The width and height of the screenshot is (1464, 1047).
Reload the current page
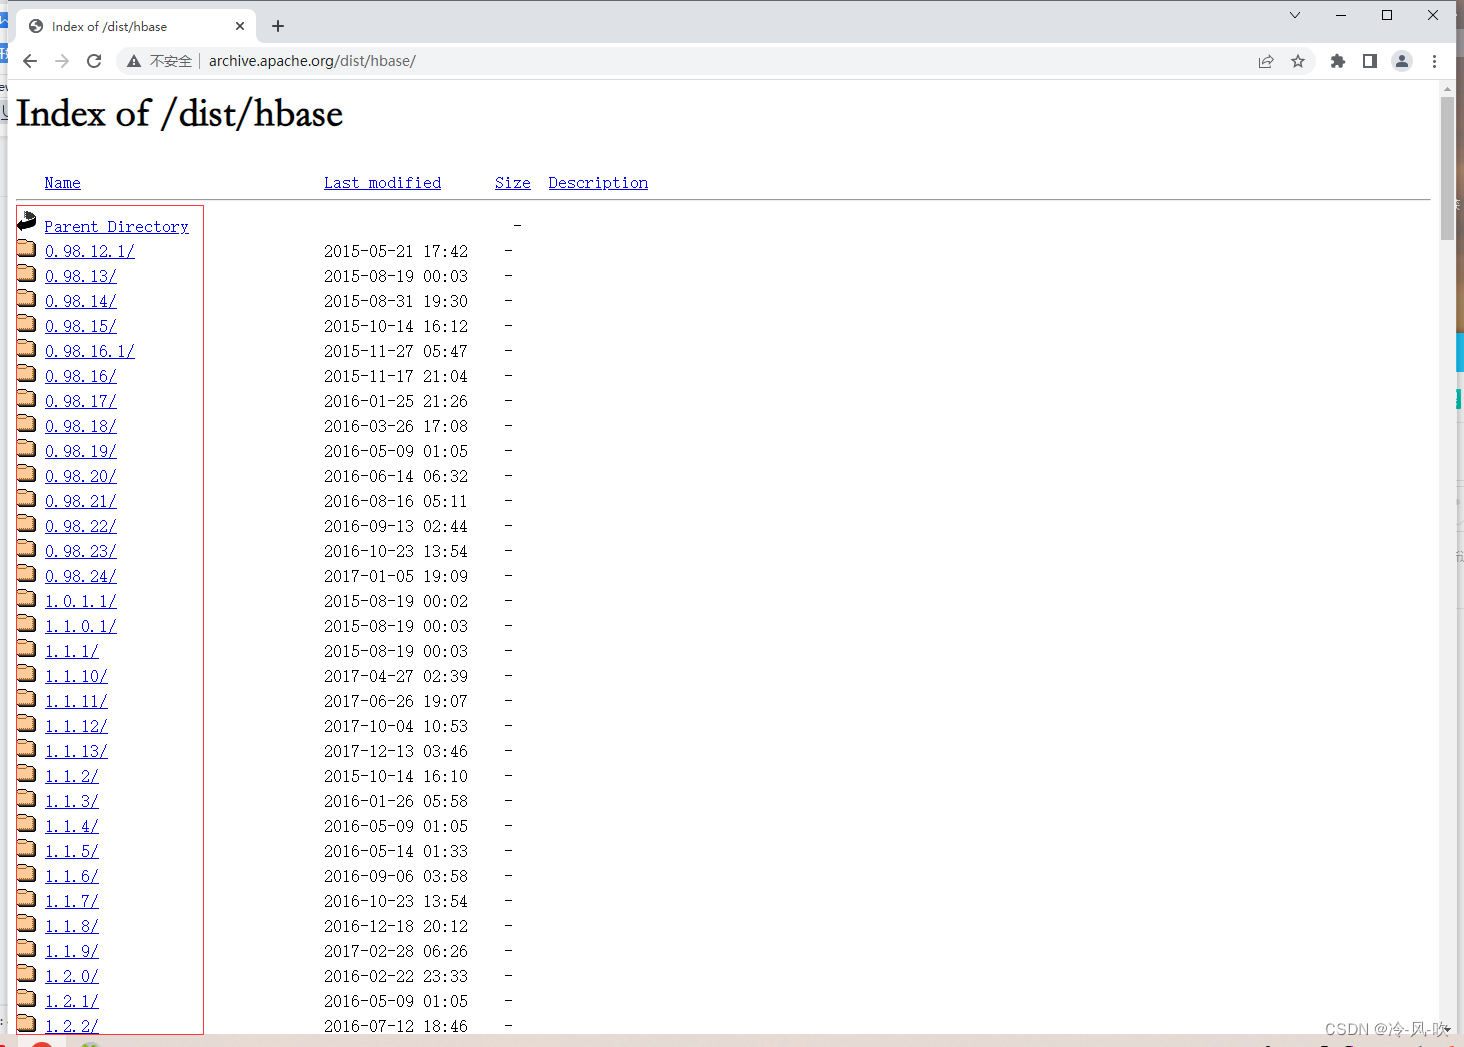[x=94, y=61]
